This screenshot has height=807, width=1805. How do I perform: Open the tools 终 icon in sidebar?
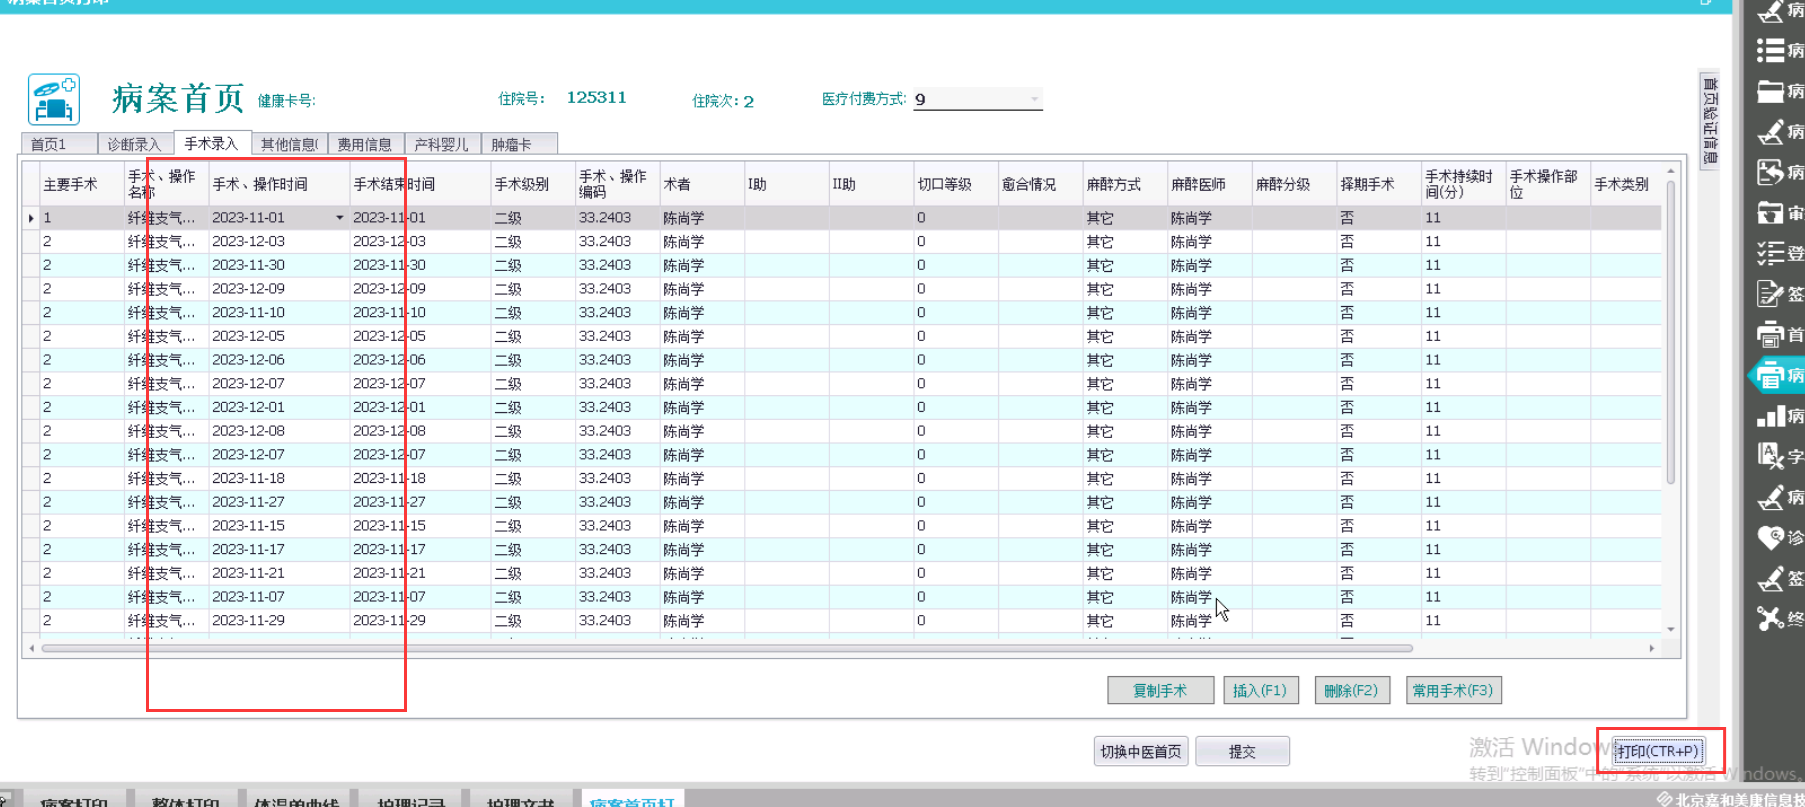1771,618
